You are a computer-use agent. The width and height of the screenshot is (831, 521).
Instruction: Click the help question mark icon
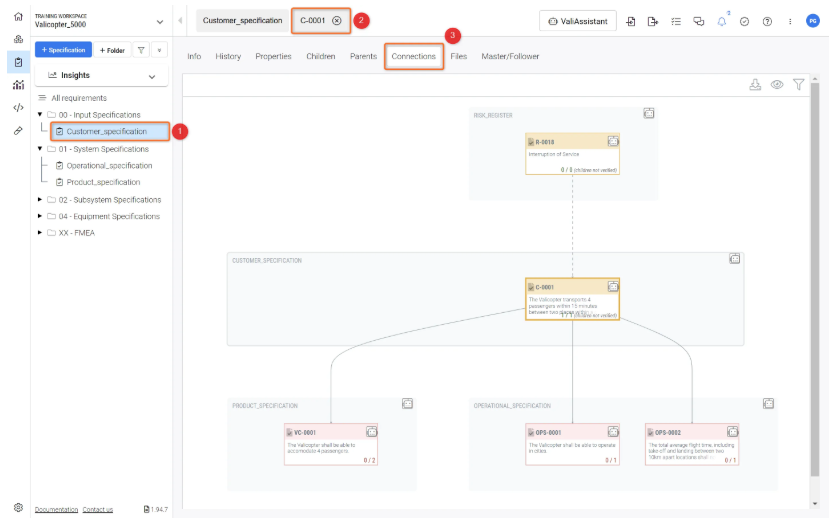click(x=767, y=21)
